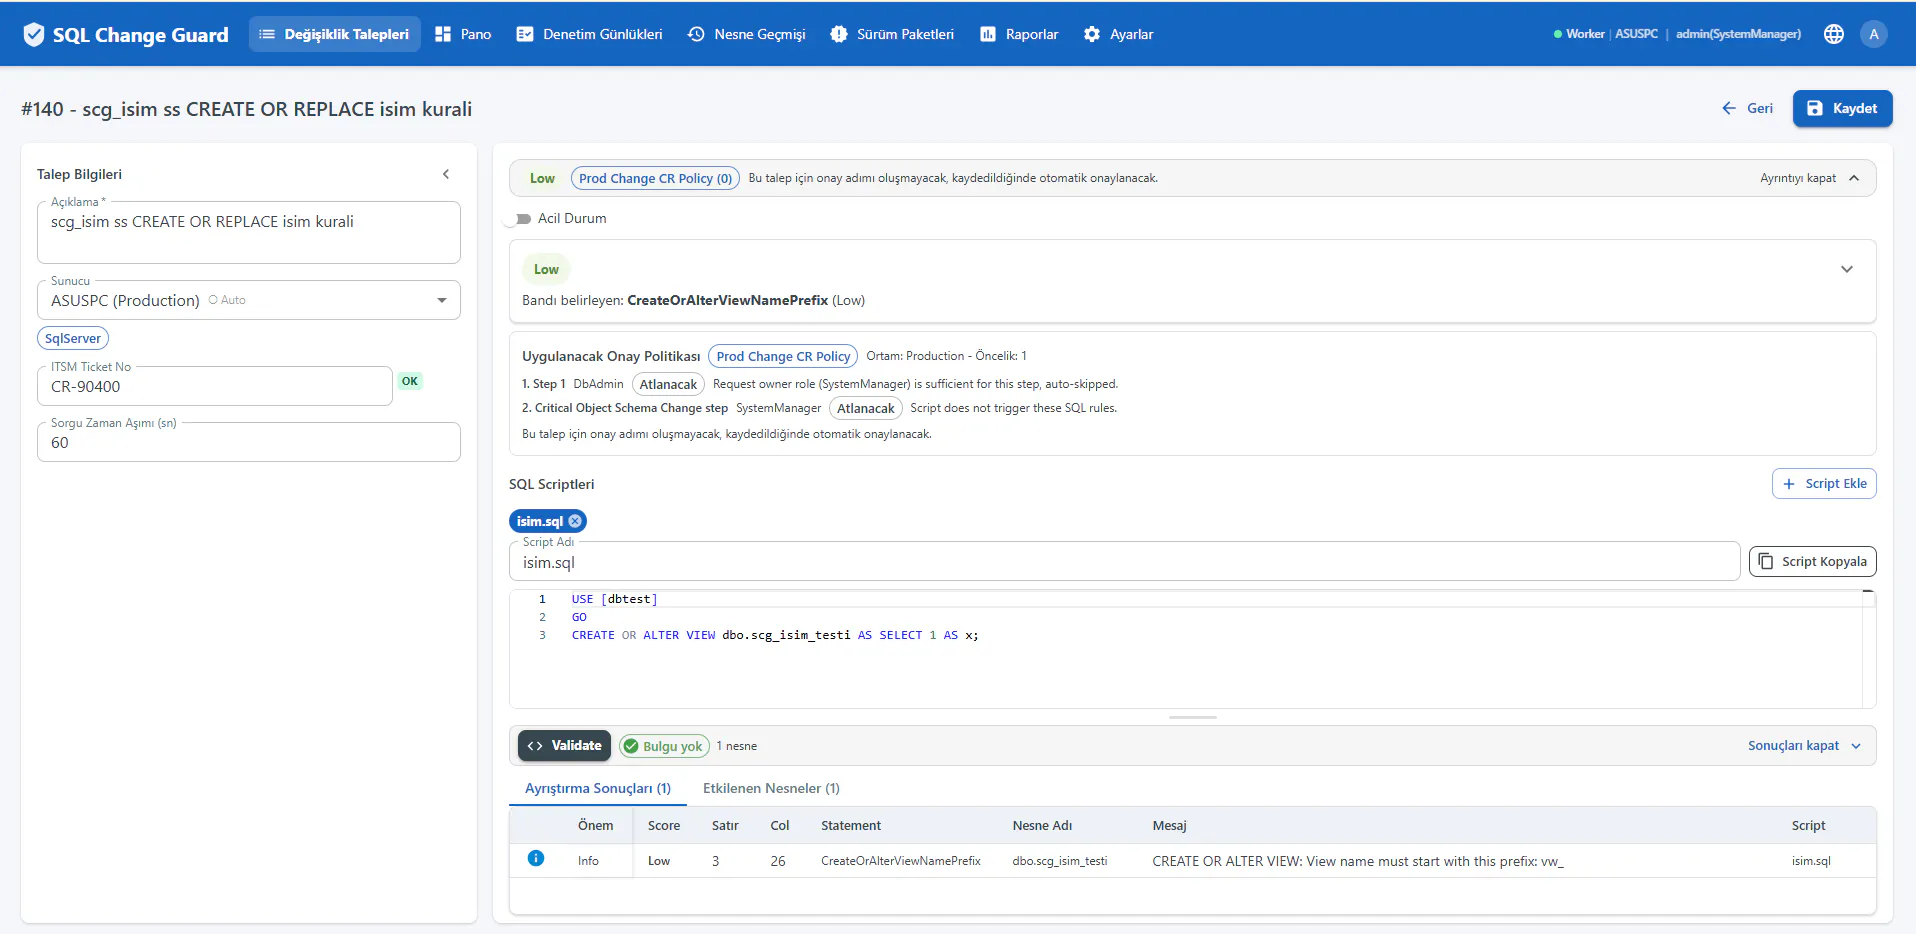Collapse the Talep Bilgileri panel
Screen dimensions: 1916x934
446,174
